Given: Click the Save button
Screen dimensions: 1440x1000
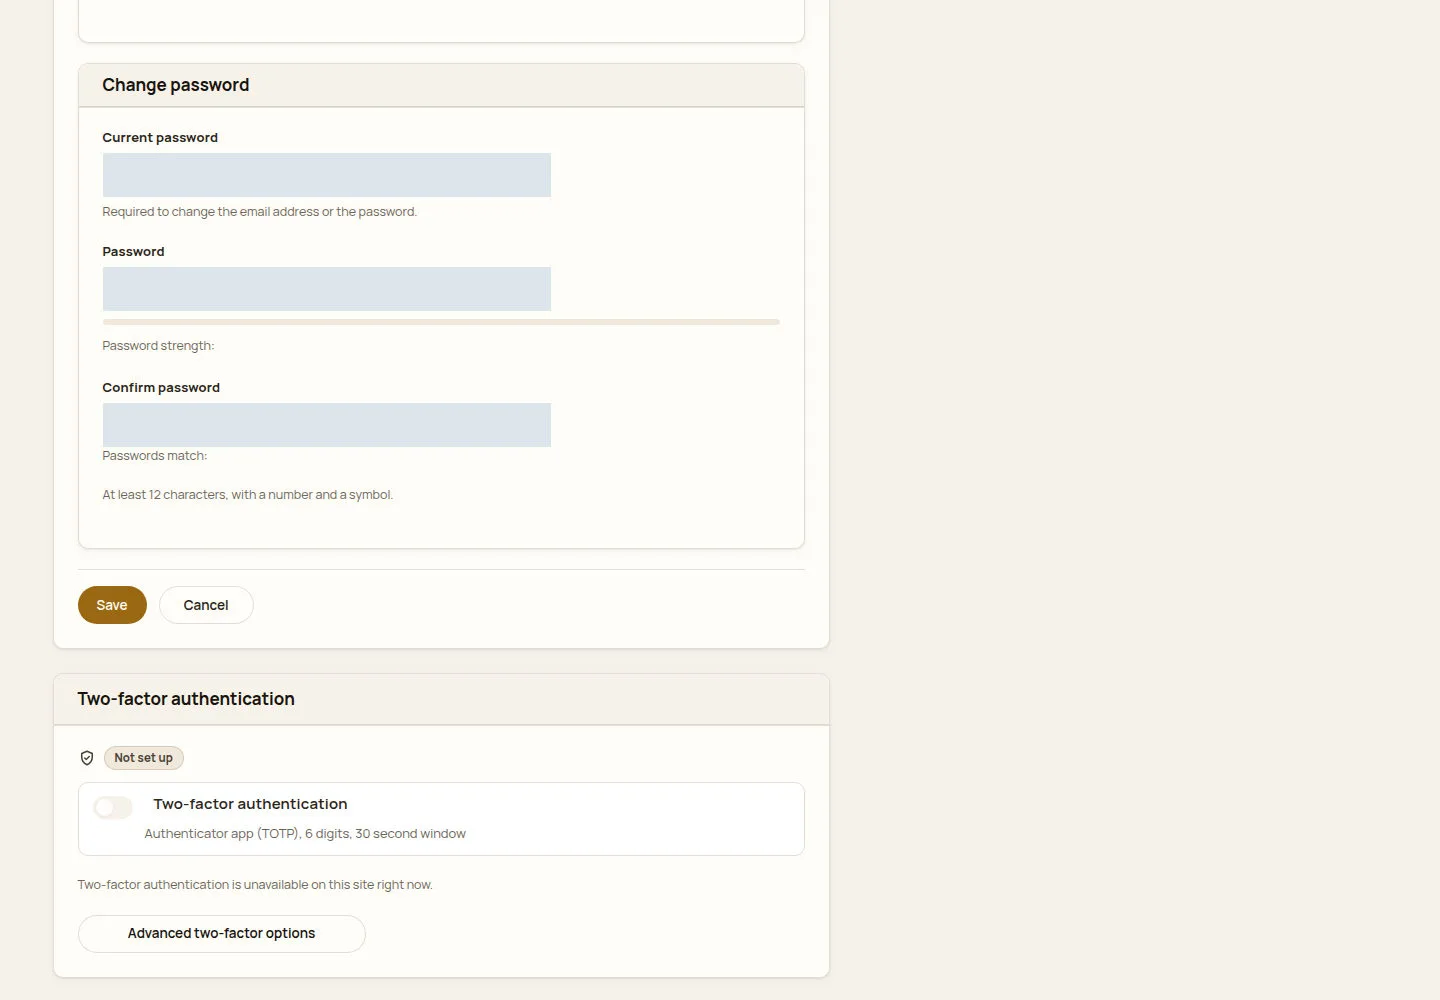Looking at the screenshot, I should 112,605.
